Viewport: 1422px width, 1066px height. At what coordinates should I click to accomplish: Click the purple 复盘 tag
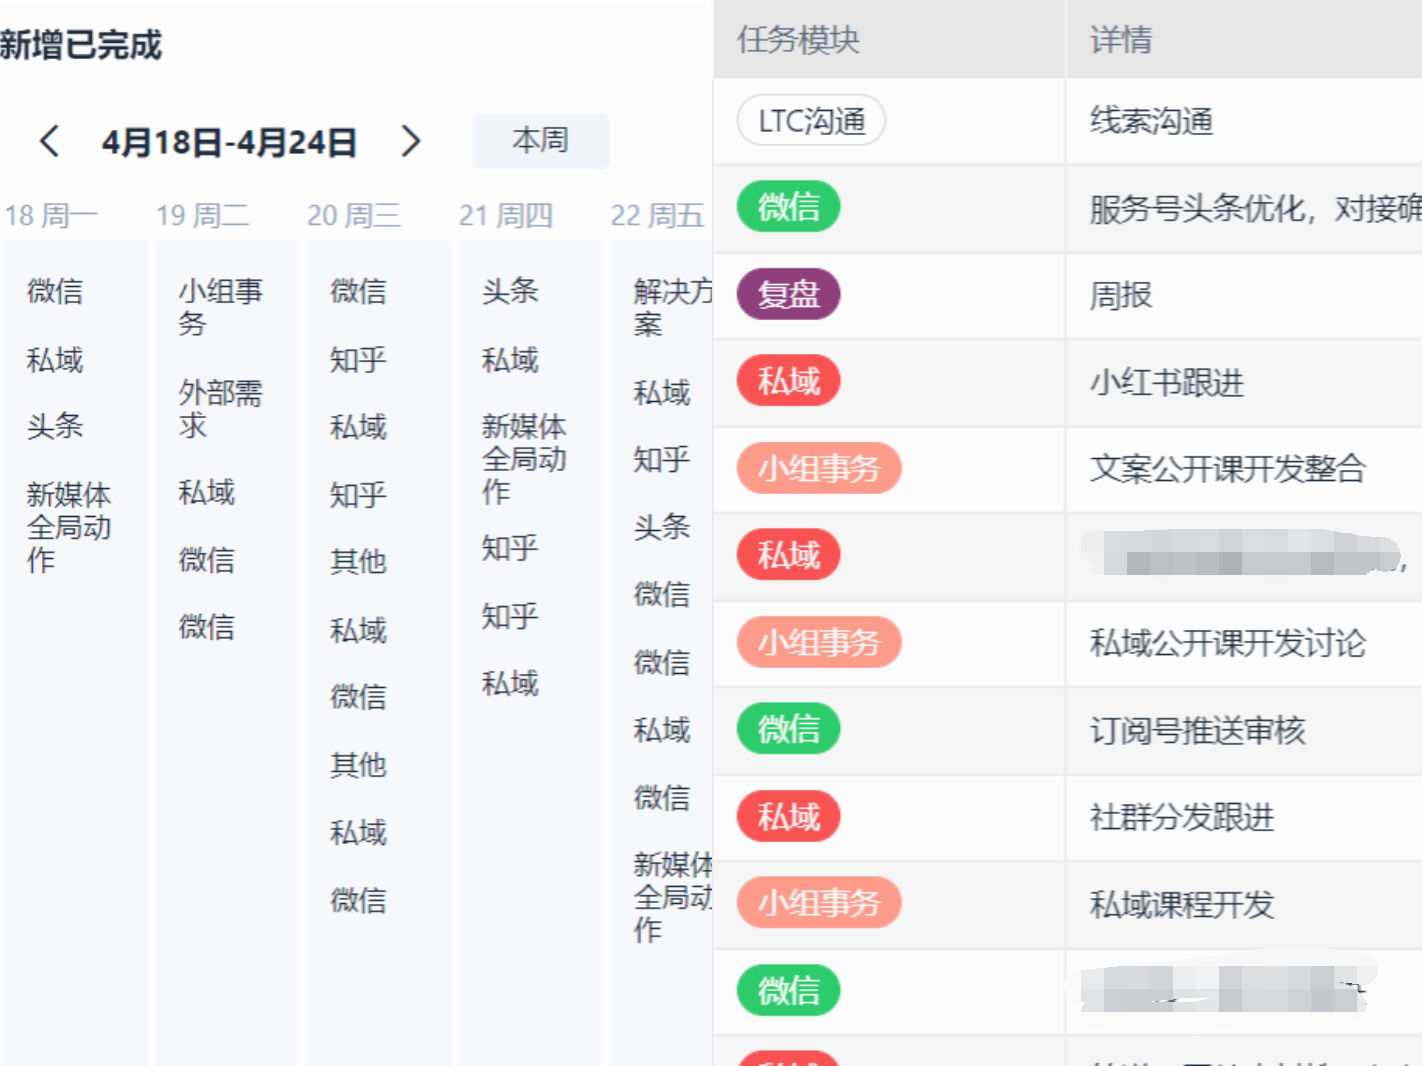pyautogui.click(x=788, y=294)
